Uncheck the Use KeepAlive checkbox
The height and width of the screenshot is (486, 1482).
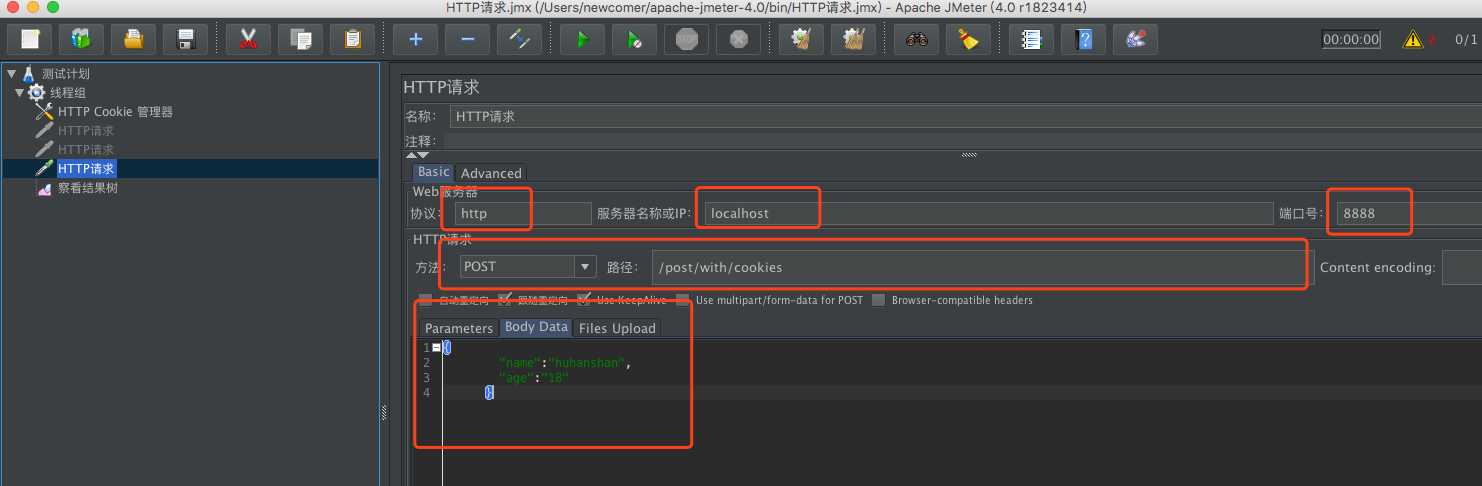click(x=584, y=300)
